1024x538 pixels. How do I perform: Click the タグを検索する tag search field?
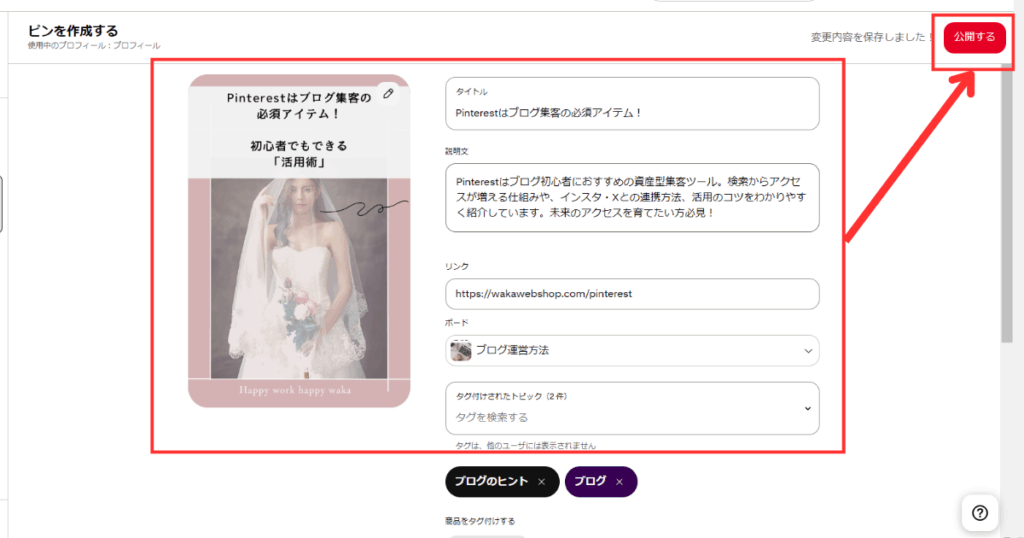620,417
